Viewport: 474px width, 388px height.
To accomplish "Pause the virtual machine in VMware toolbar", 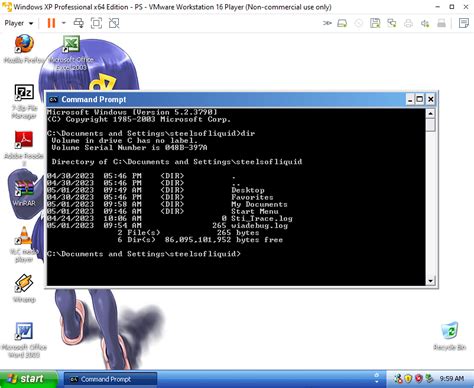I will 51,23.
